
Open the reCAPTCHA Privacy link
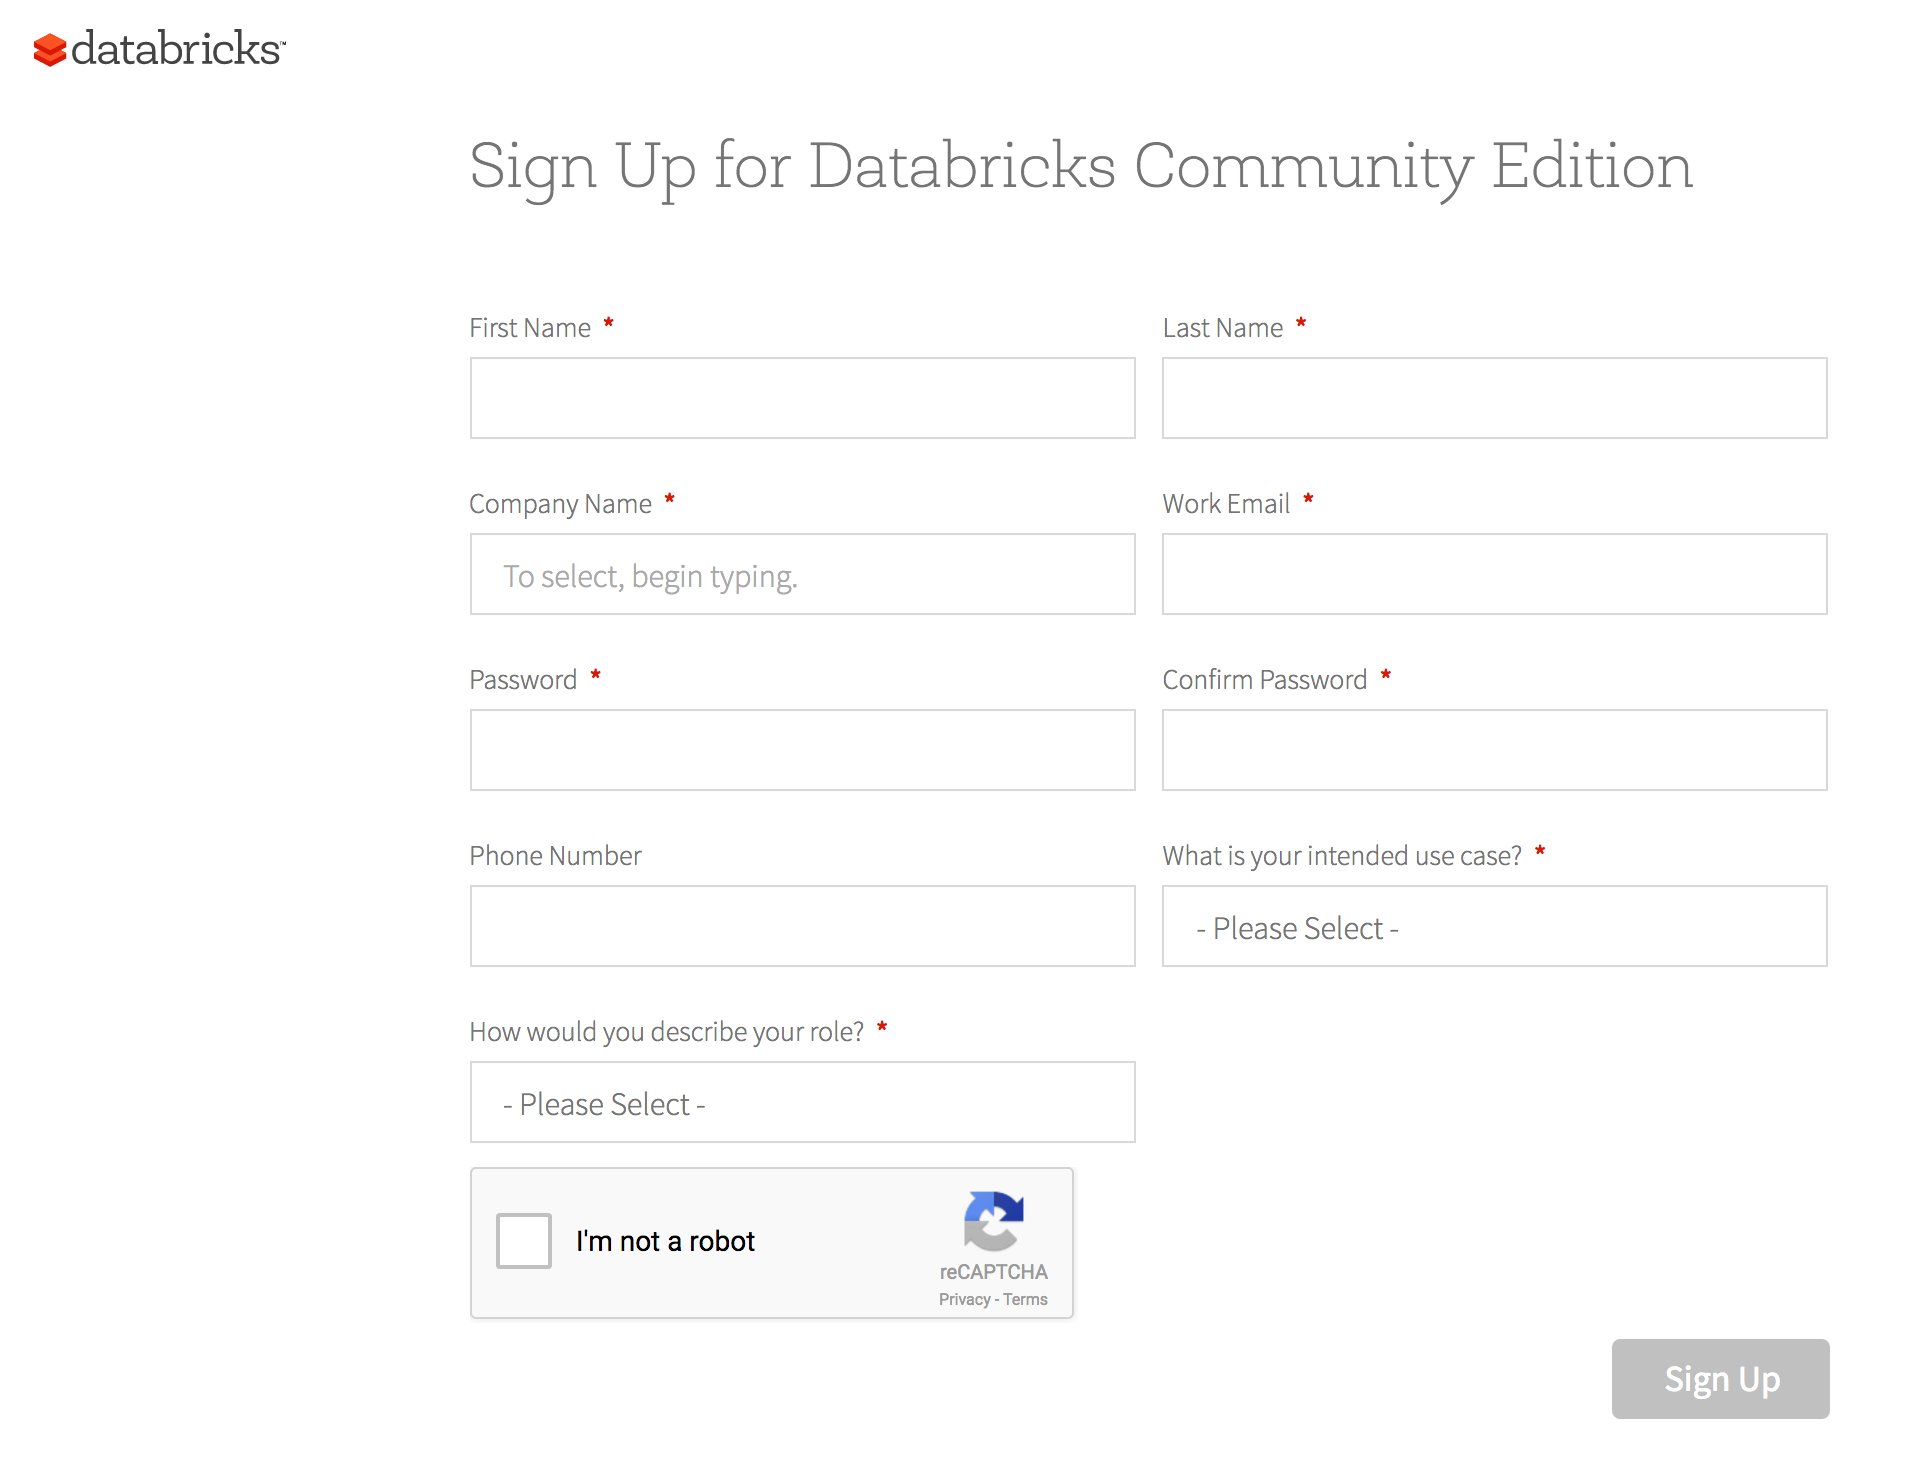coord(964,1299)
